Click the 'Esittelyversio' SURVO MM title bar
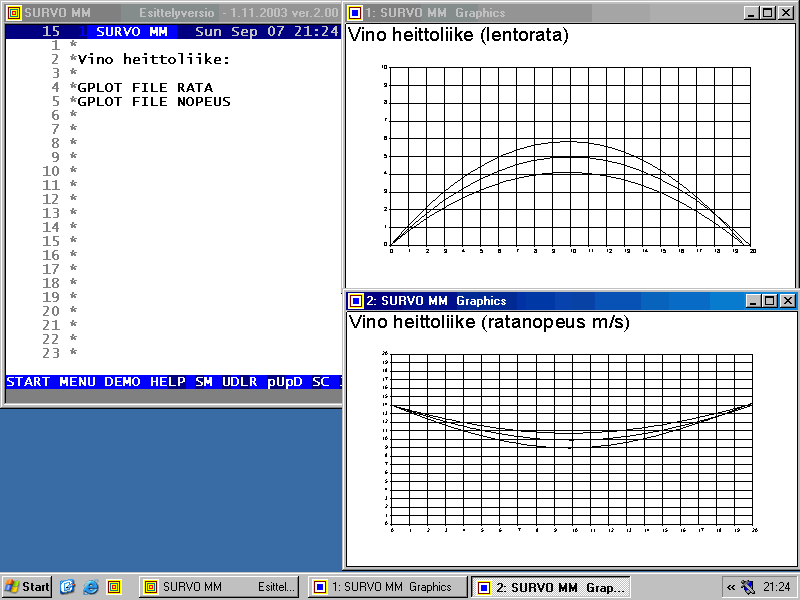Screen dimensions: 800x600 pos(172,13)
